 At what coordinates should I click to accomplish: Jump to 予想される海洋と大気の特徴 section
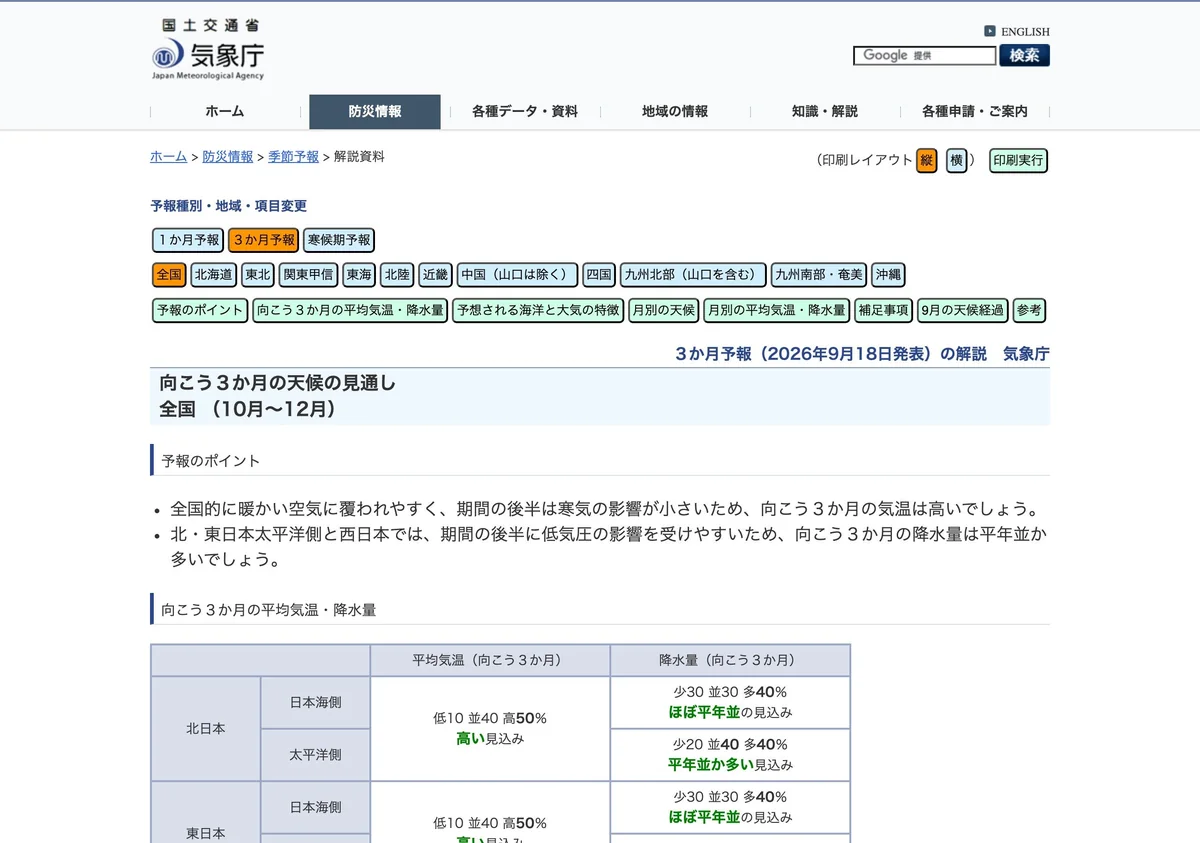538,311
